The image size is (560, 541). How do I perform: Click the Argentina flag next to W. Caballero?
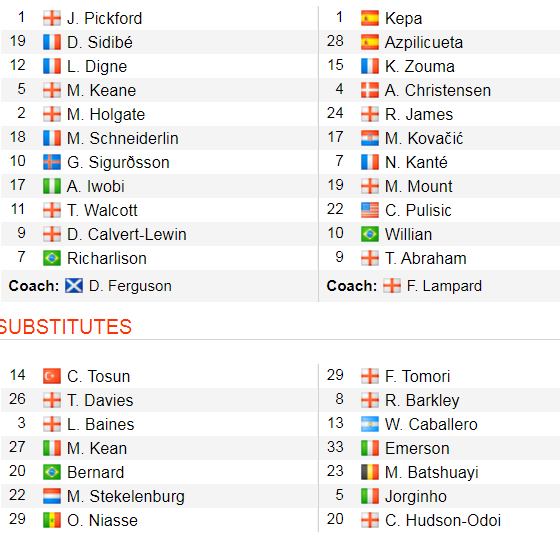coord(370,424)
